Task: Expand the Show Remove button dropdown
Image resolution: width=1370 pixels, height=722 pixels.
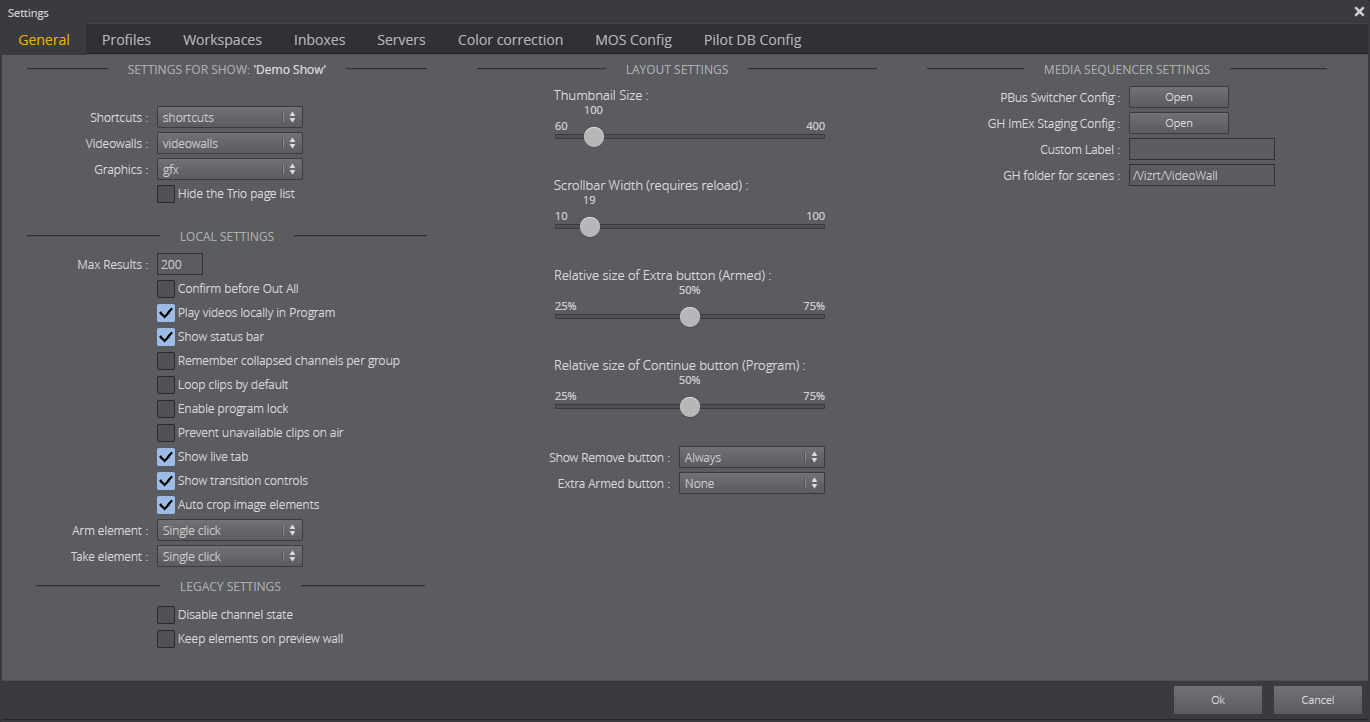Action: (752, 457)
